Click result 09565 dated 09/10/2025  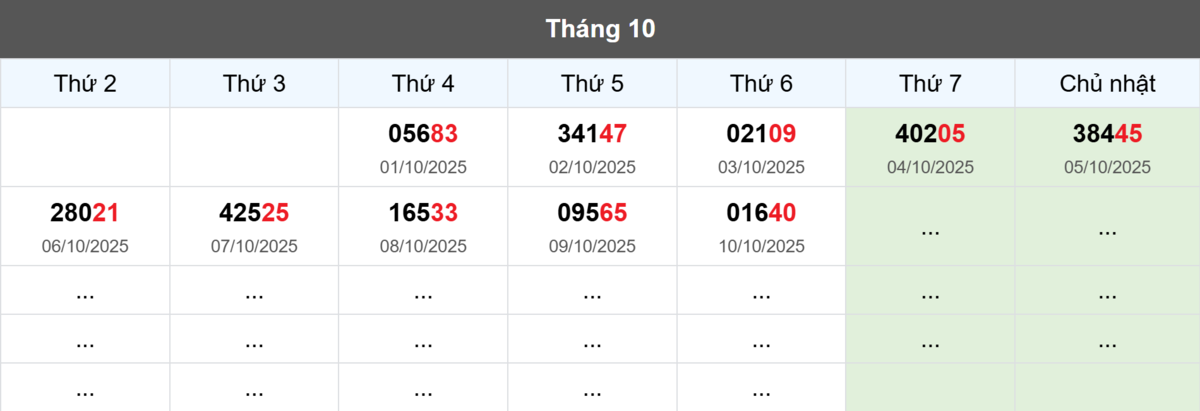592,213
